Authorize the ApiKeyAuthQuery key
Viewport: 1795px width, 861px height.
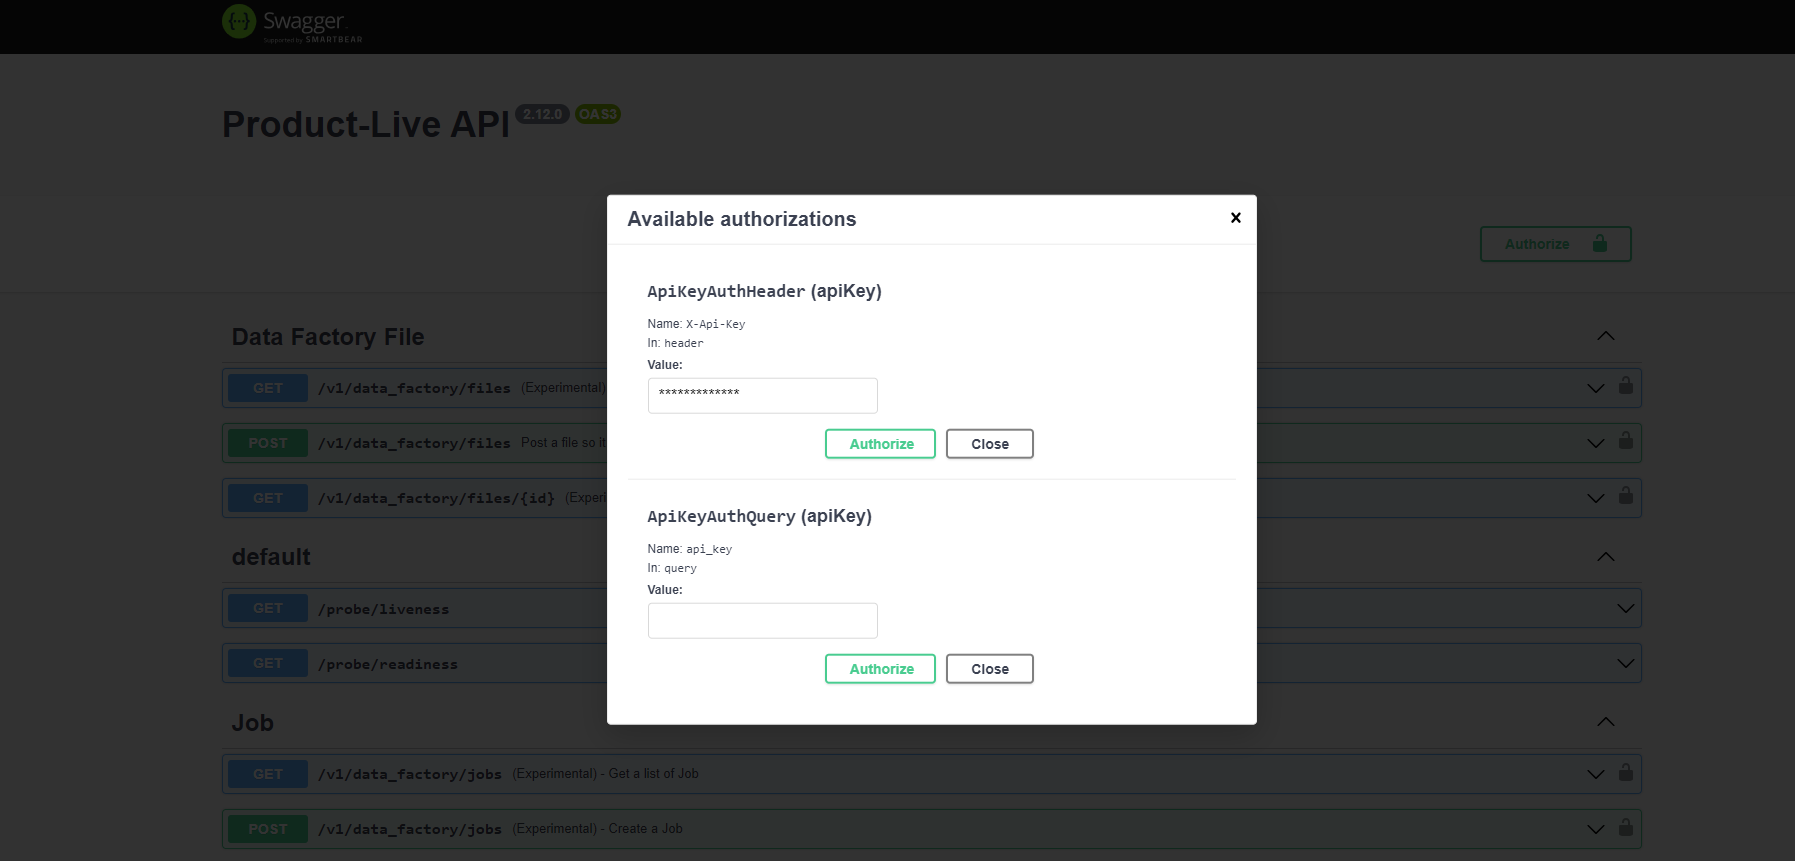[880, 669]
